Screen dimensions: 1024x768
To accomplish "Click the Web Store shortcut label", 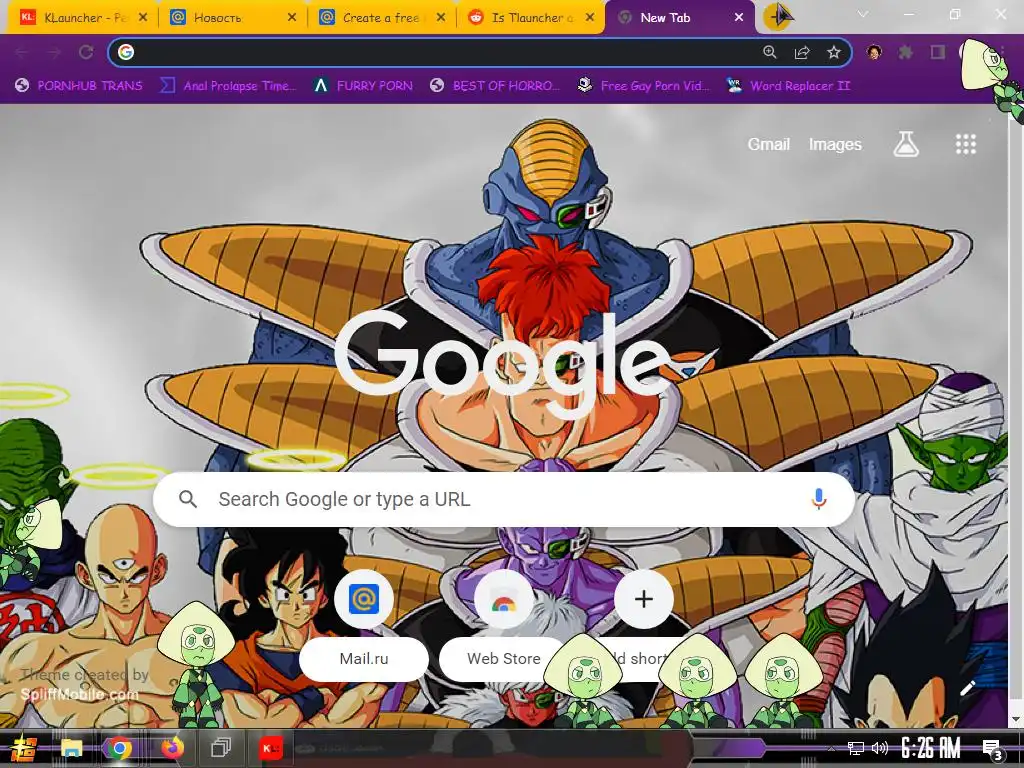I will pos(504,659).
